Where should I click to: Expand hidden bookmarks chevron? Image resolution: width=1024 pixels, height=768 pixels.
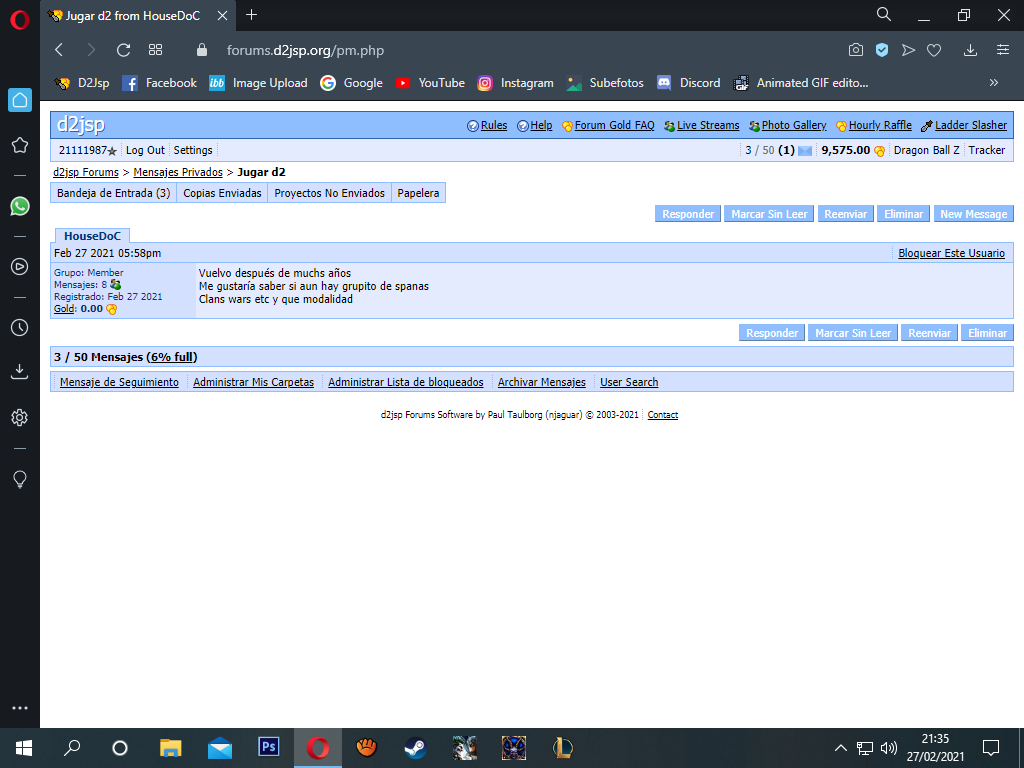coord(994,83)
